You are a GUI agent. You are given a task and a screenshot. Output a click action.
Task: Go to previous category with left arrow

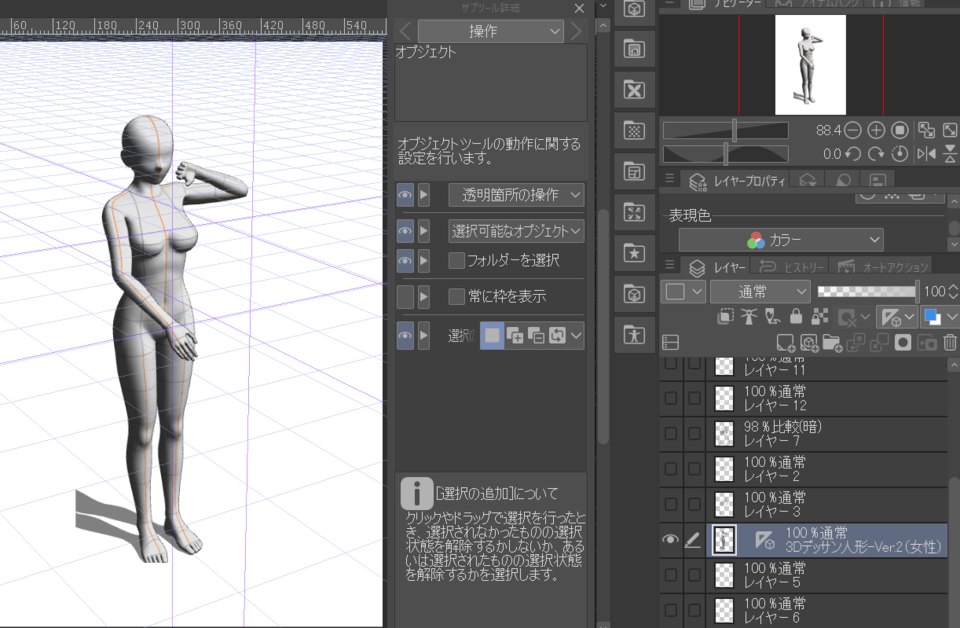[x=405, y=31]
